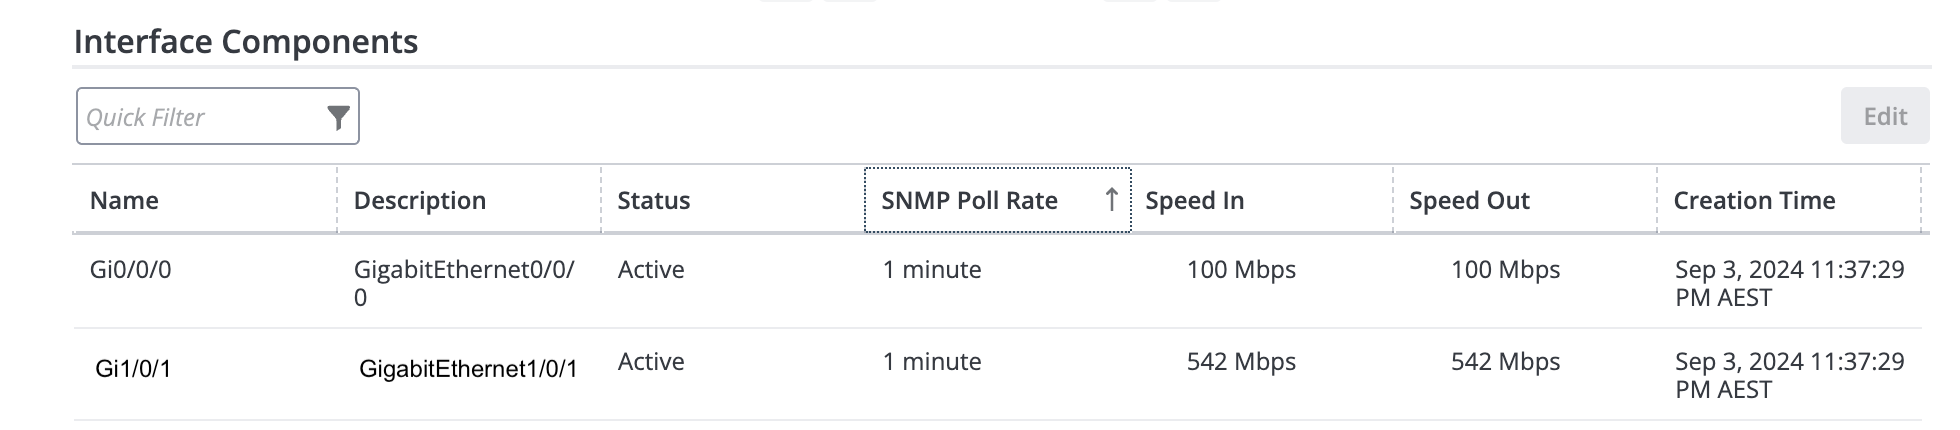Sort by Name column header
This screenshot has height=430, width=1960.
pyautogui.click(x=124, y=201)
